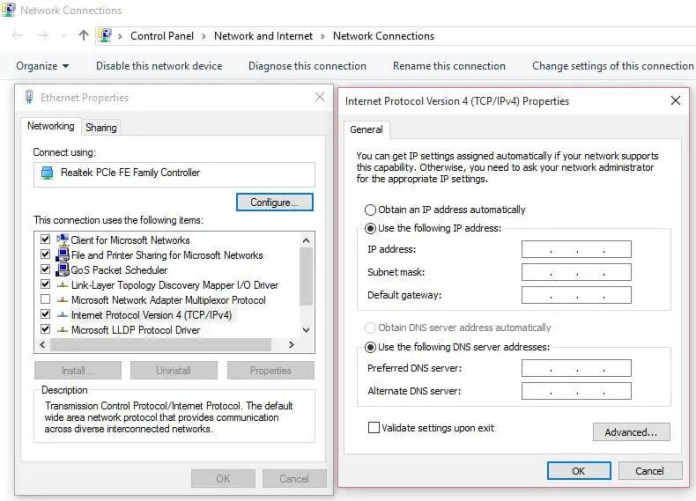Click the Subnet mask input field
Image resolution: width=696 pixels, height=501 pixels.
(x=576, y=272)
